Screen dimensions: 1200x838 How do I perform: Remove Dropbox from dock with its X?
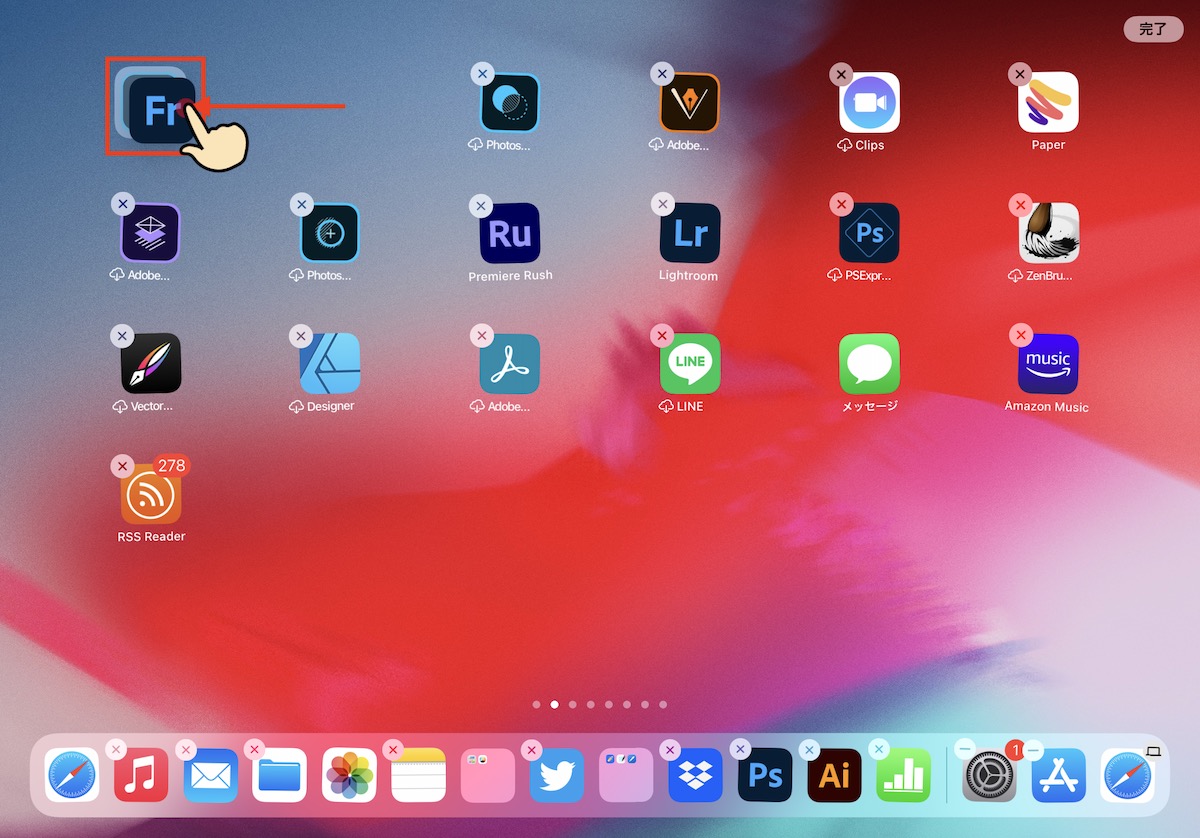pos(670,750)
